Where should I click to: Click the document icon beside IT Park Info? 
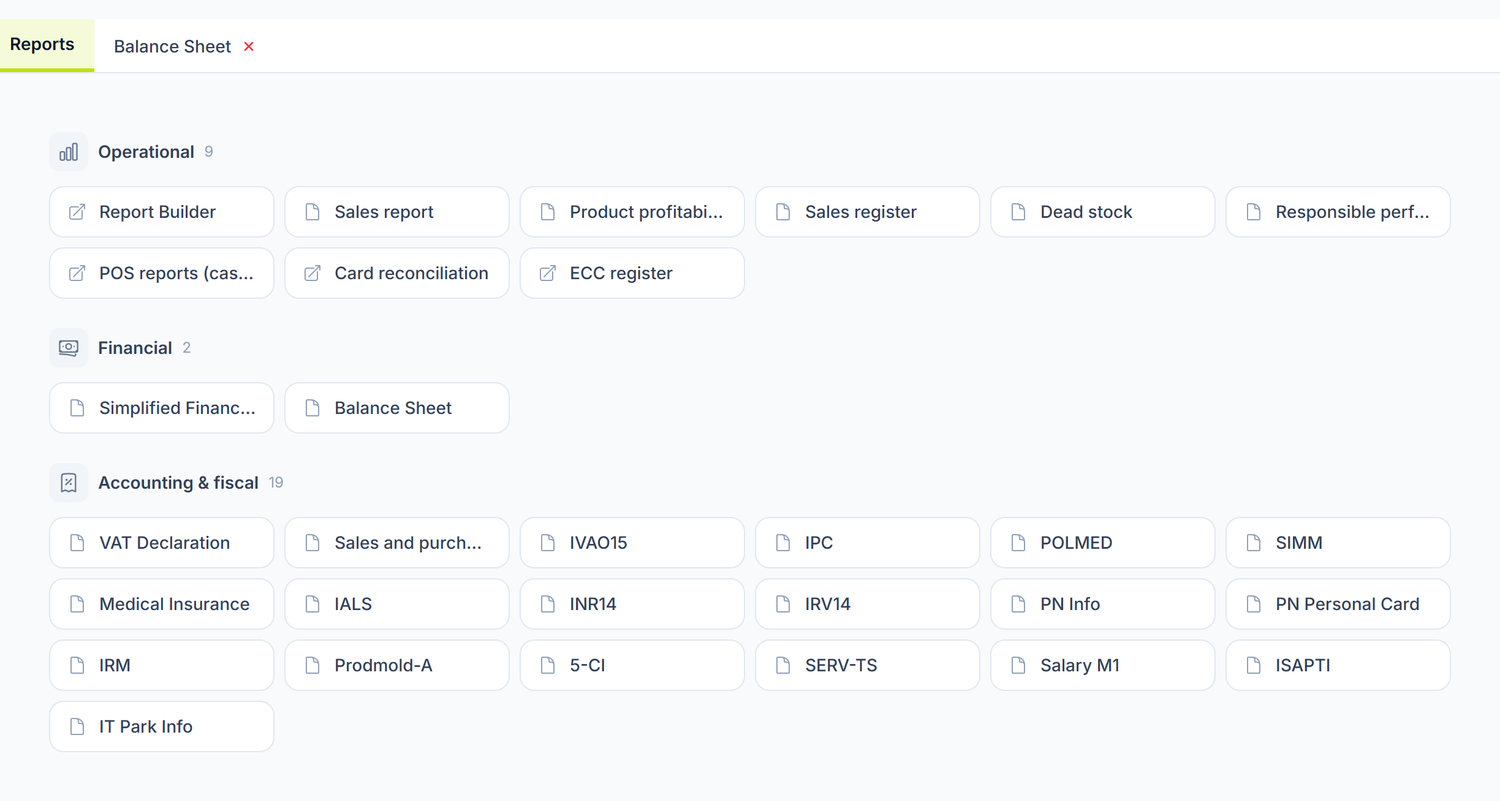coord(77,727)
